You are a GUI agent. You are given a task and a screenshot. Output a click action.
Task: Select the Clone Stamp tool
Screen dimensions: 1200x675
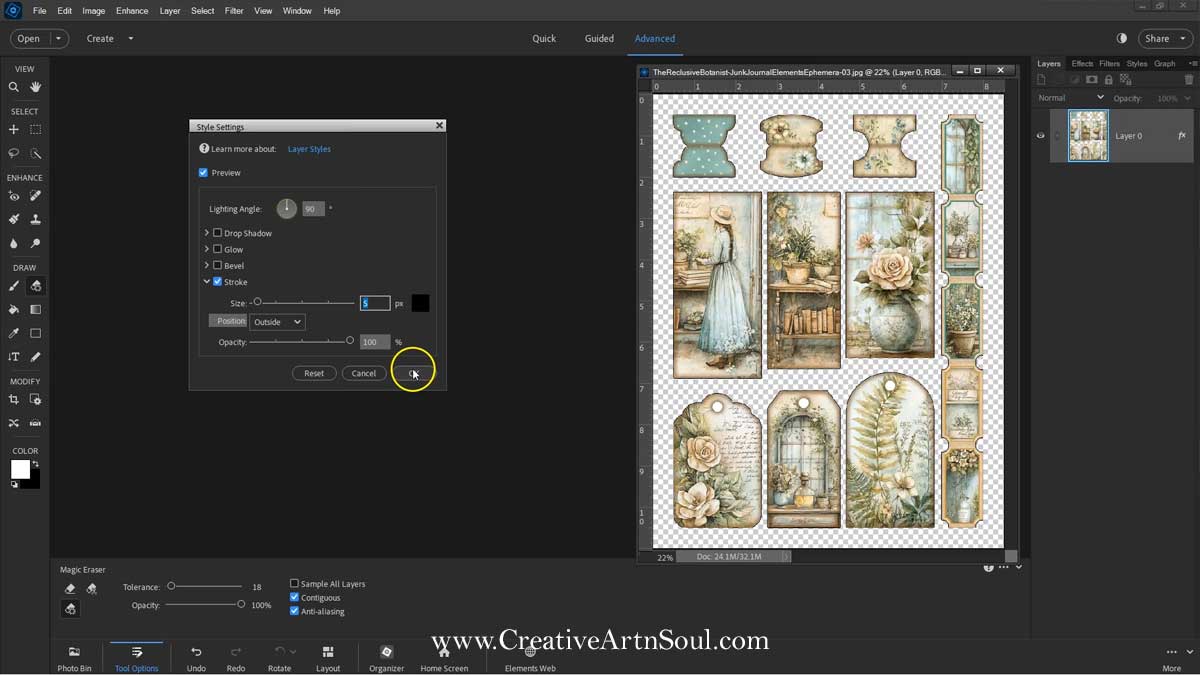click(x=36, y=219)
